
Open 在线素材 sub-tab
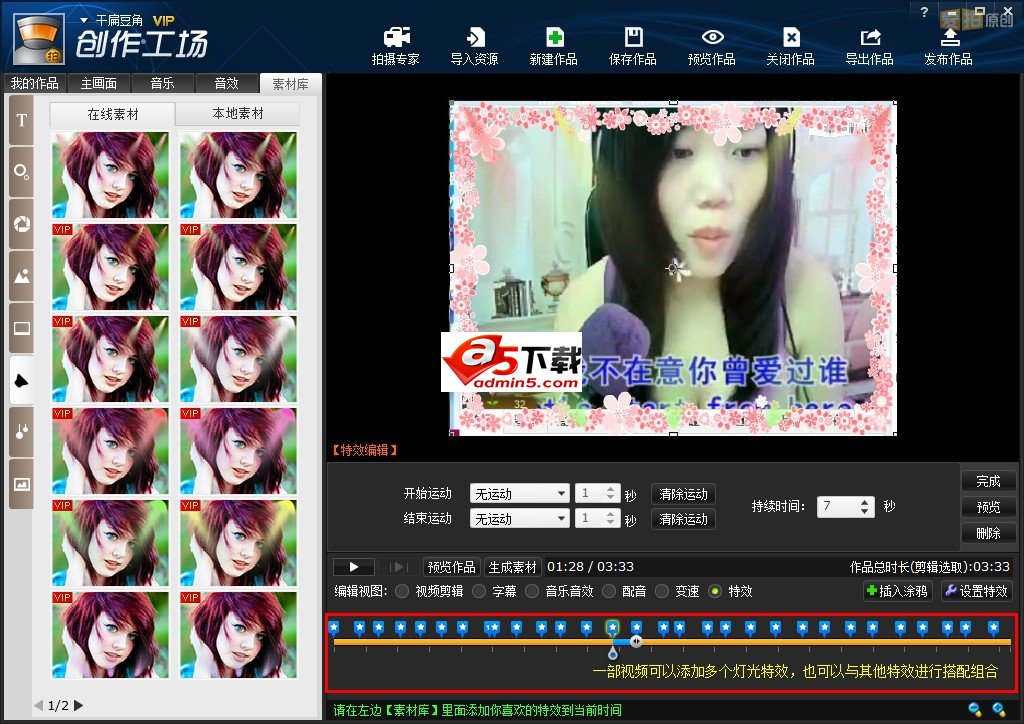pyautogui.click(x=112, y=114)
